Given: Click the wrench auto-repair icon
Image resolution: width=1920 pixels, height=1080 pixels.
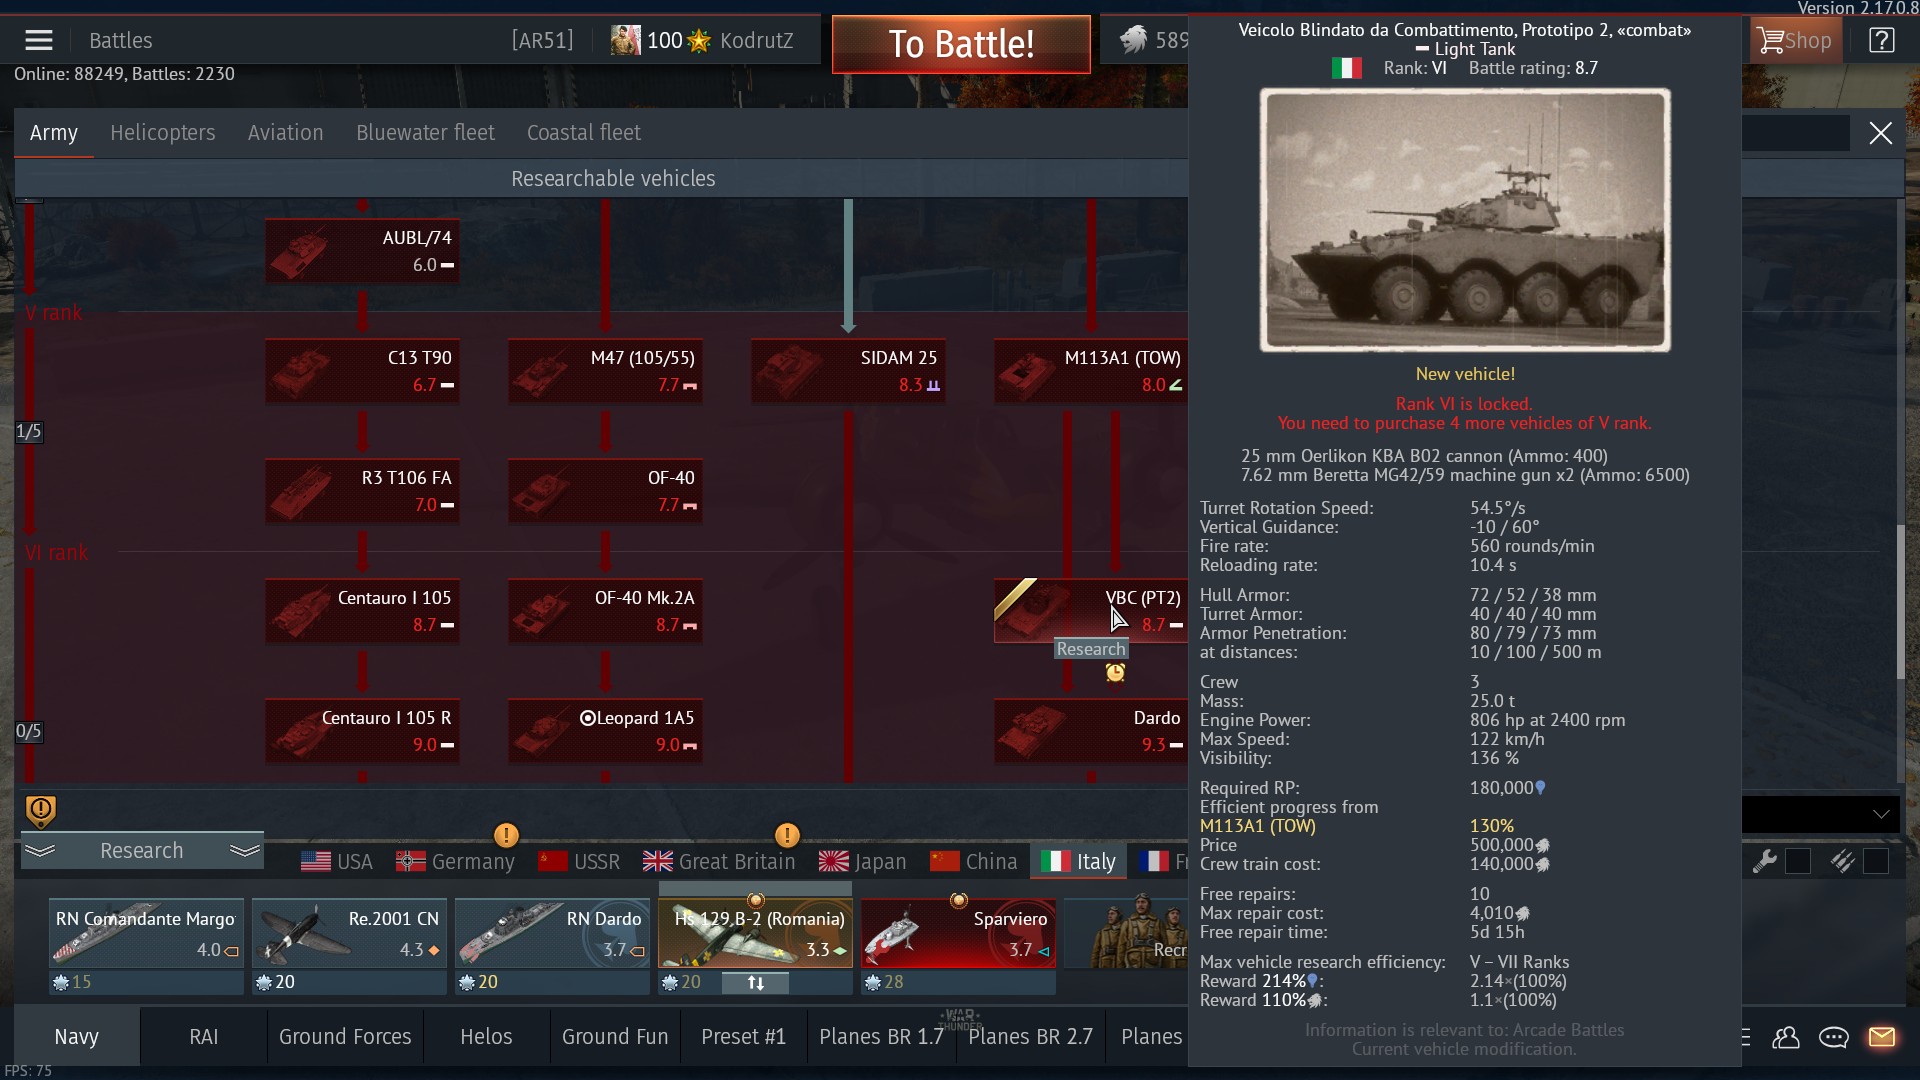Looking at the screenshot, I should (x=1764, y=861).
